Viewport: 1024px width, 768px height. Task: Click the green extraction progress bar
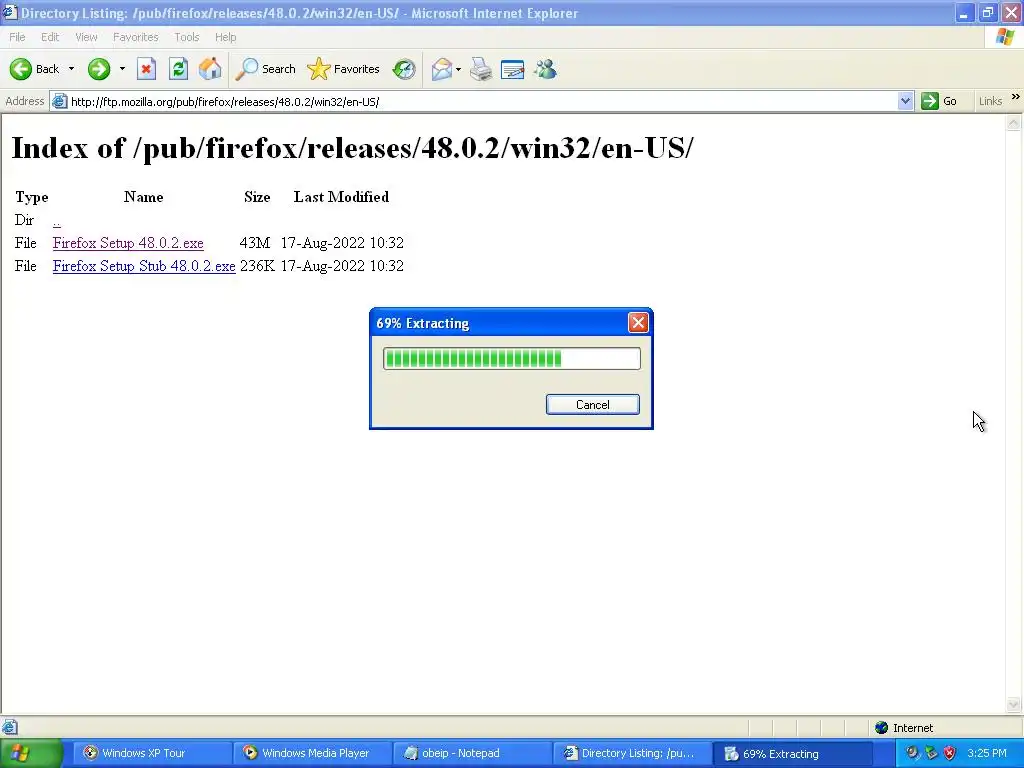(x=511, y=359)
